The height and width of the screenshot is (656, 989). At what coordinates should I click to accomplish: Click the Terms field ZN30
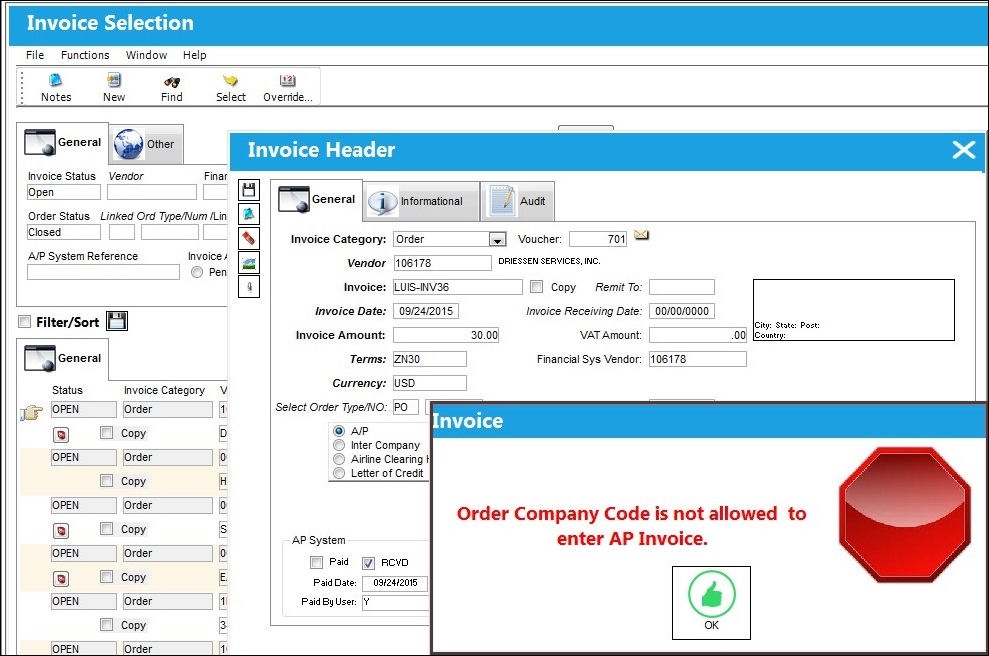[x=430, y=359]
